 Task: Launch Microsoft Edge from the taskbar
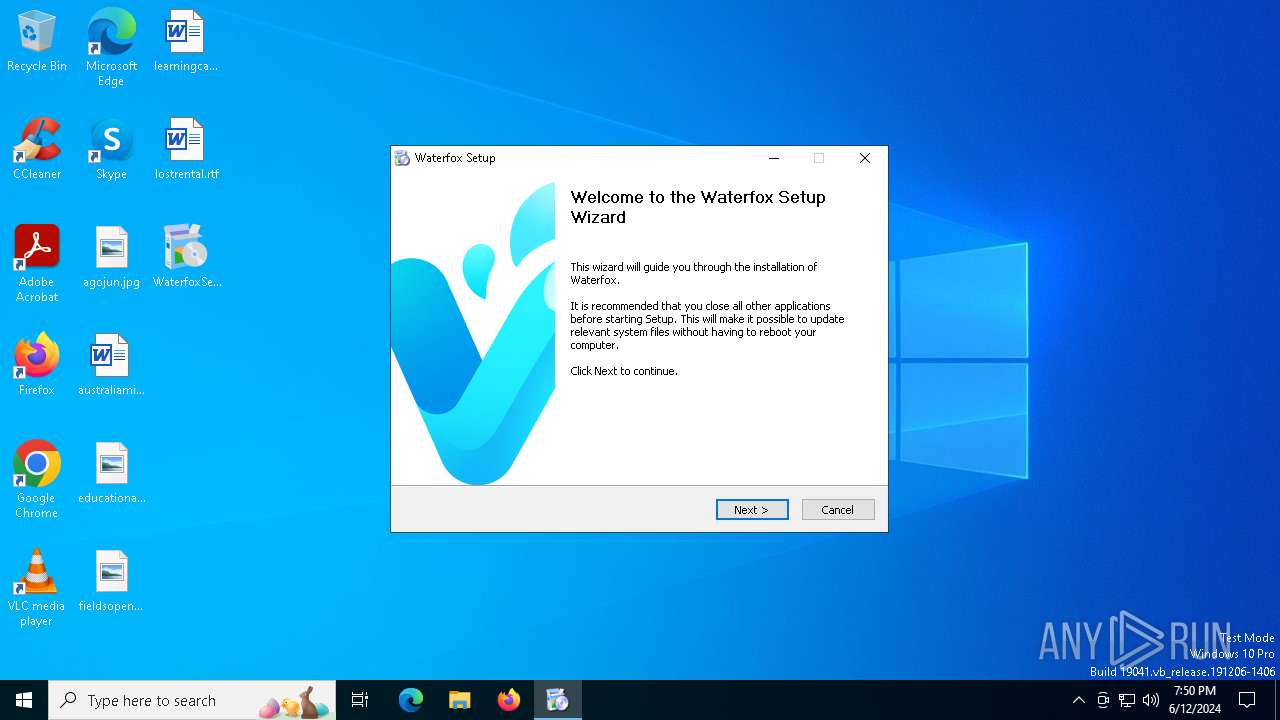pyautogui.click(x=411, y=700)
